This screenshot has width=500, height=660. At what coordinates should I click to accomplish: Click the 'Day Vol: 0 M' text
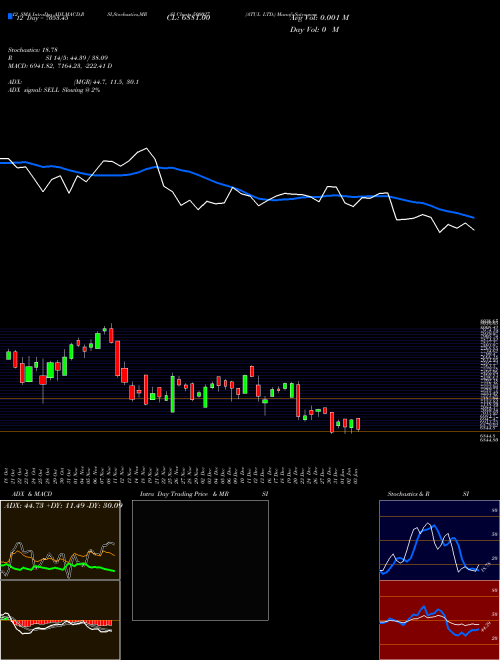314,30
